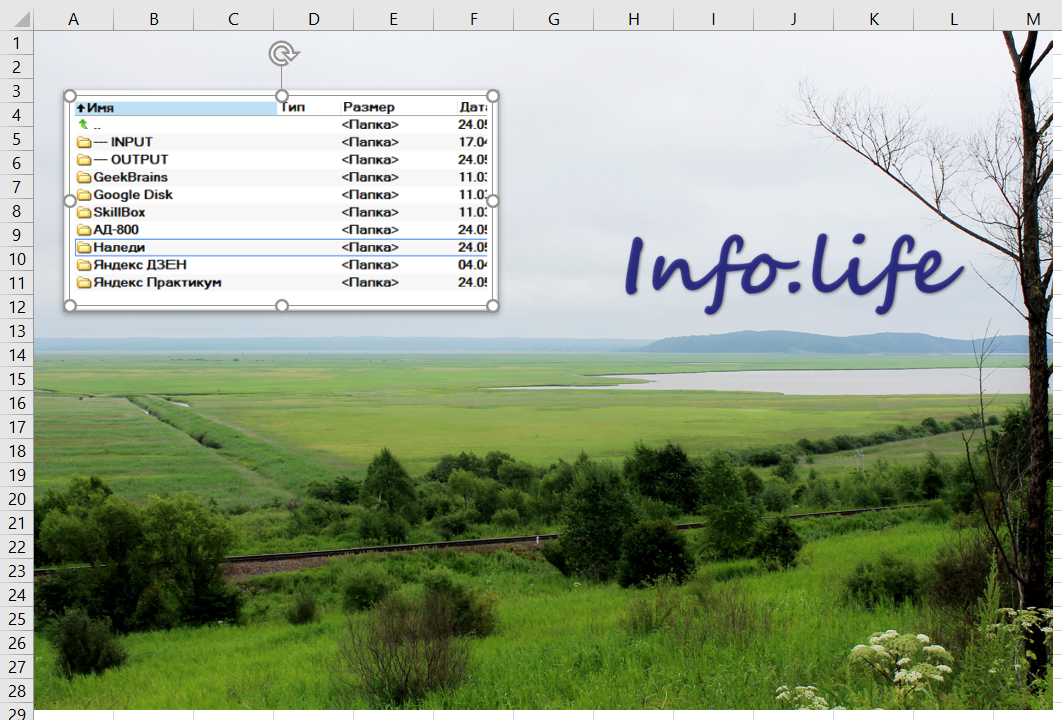
Task: Click the left-middle sizing handle of picture
Action: [x=70, y=200]
